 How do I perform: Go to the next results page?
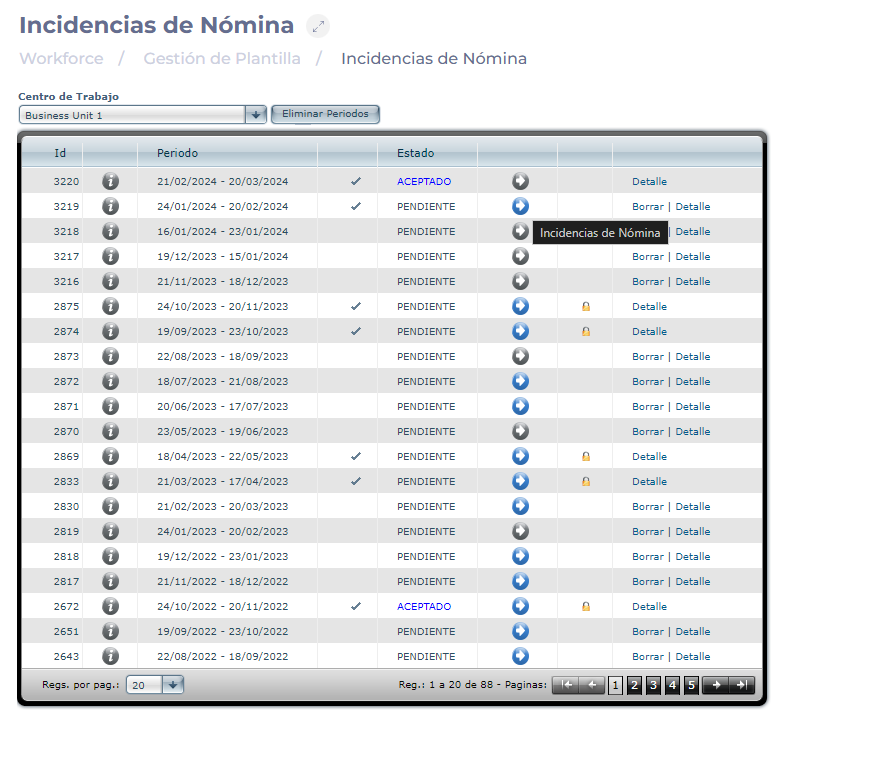[715, 685]
